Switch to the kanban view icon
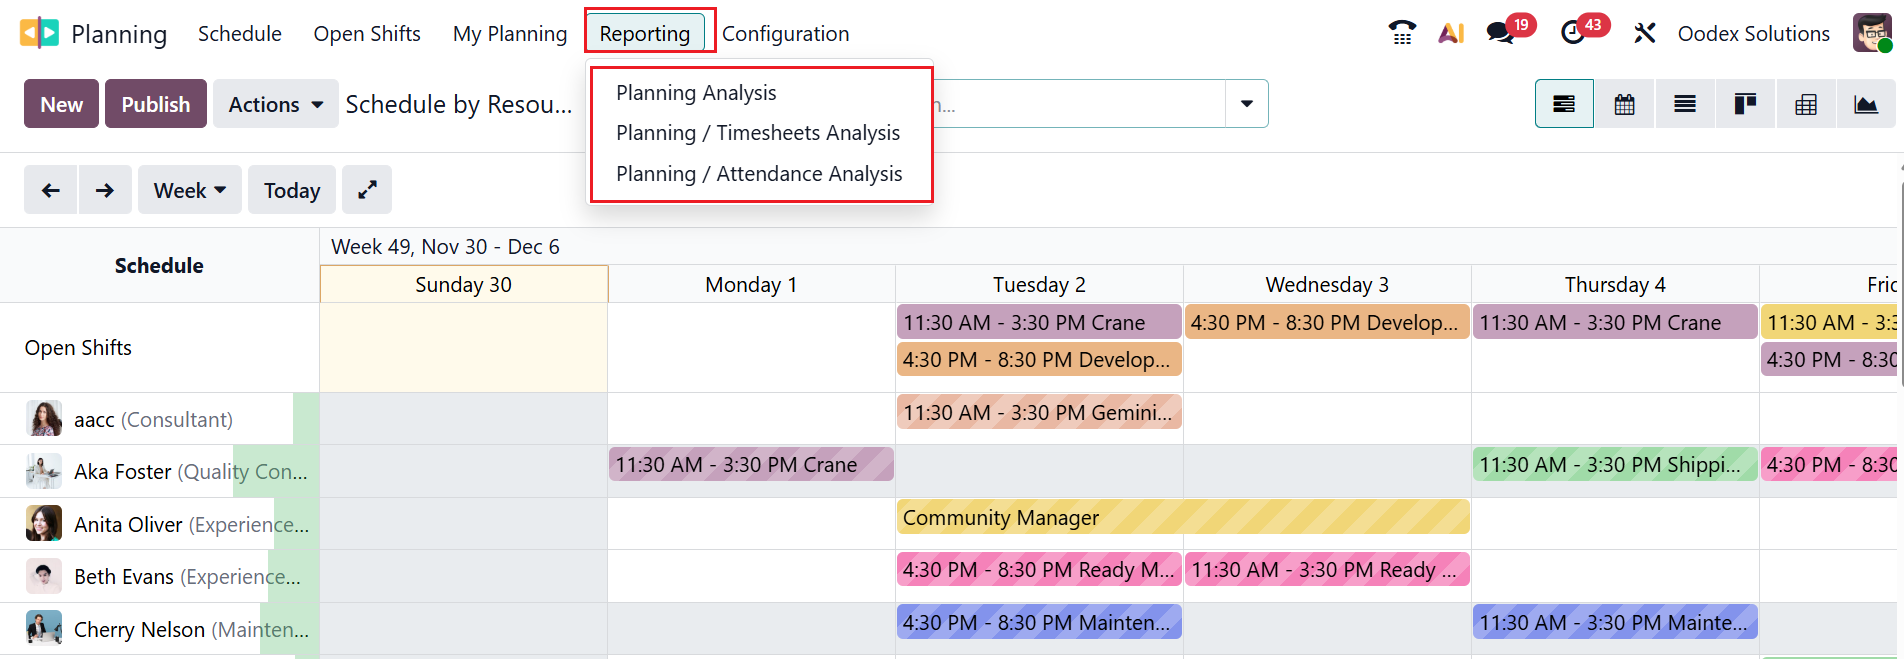The height and width of the screenshot is (659, 1904). coord(1745,104)
